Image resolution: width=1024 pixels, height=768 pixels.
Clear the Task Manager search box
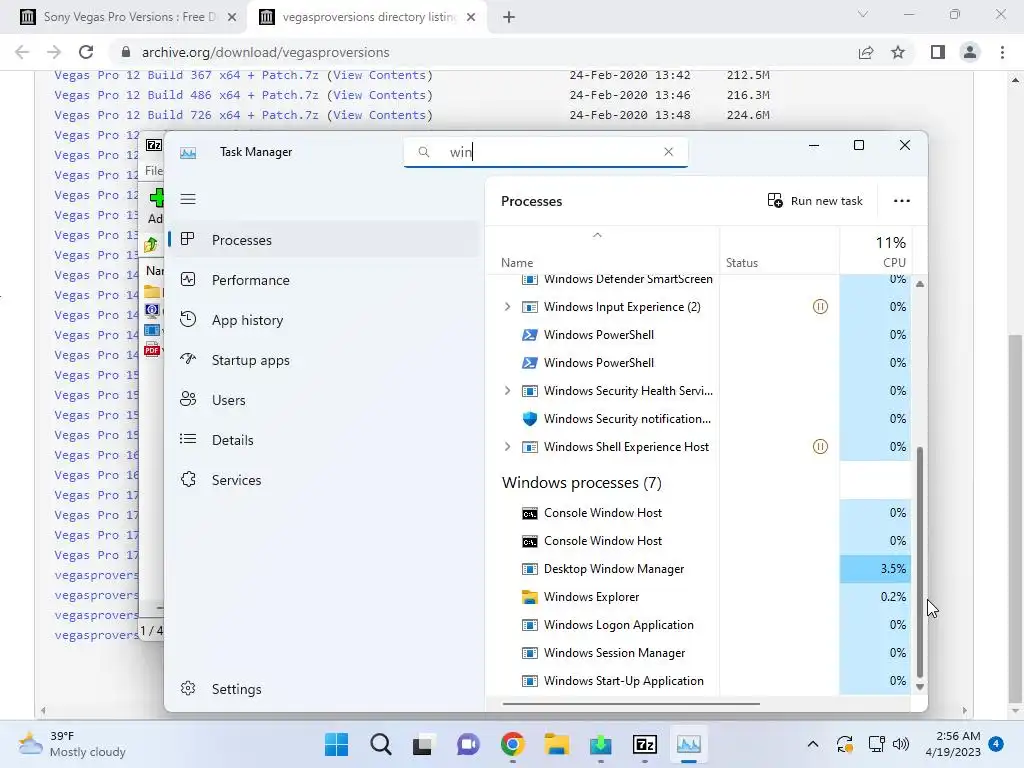(668, 152)
